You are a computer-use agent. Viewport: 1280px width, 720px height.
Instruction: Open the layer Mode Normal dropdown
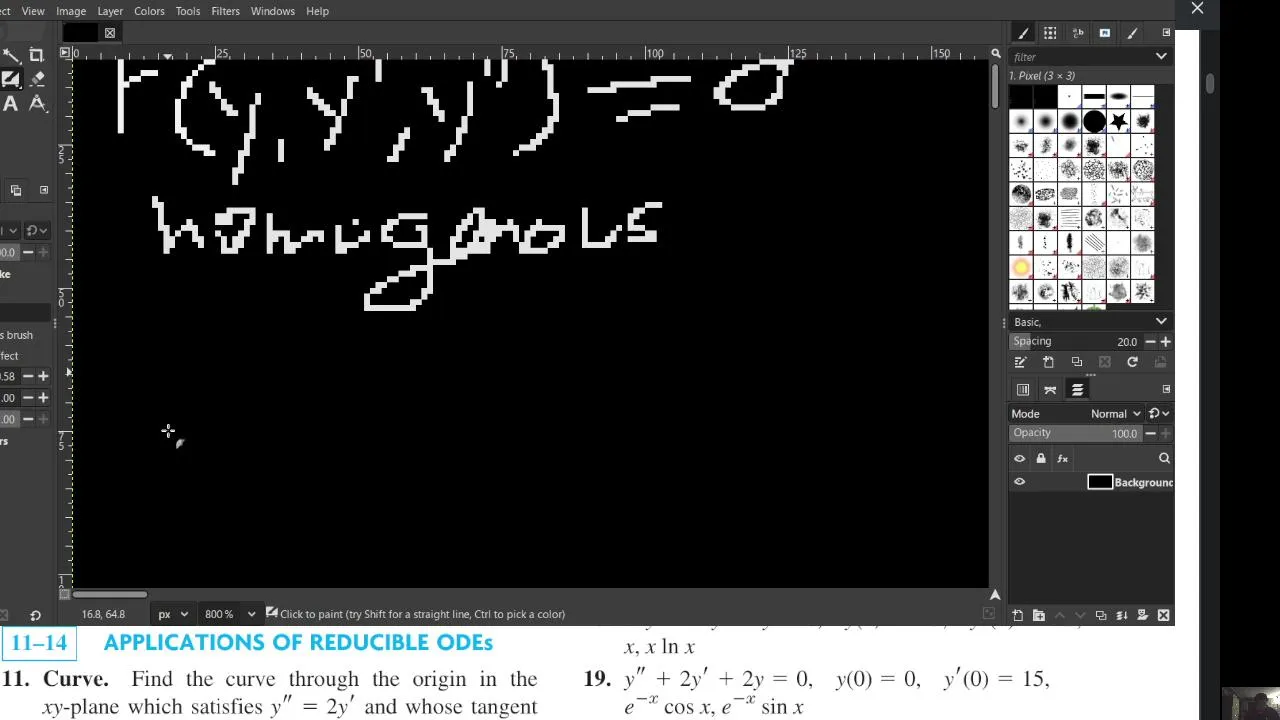(x=1115, y=414)
